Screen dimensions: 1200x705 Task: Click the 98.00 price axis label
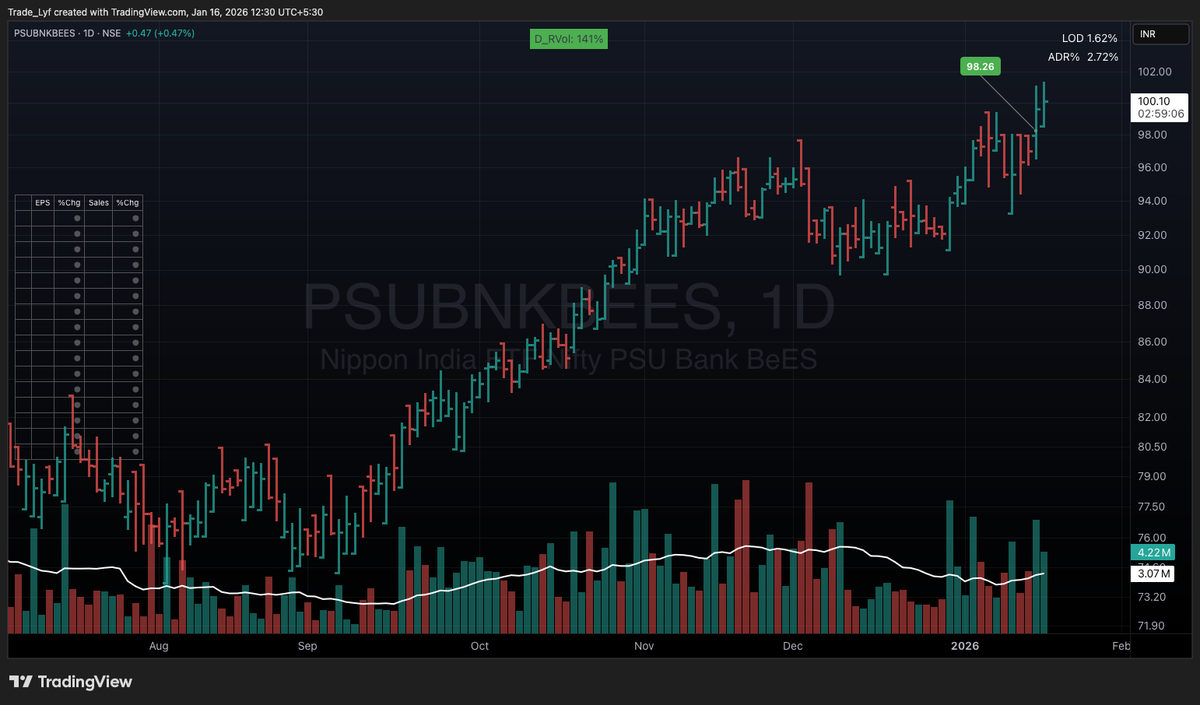[1154, 135]
